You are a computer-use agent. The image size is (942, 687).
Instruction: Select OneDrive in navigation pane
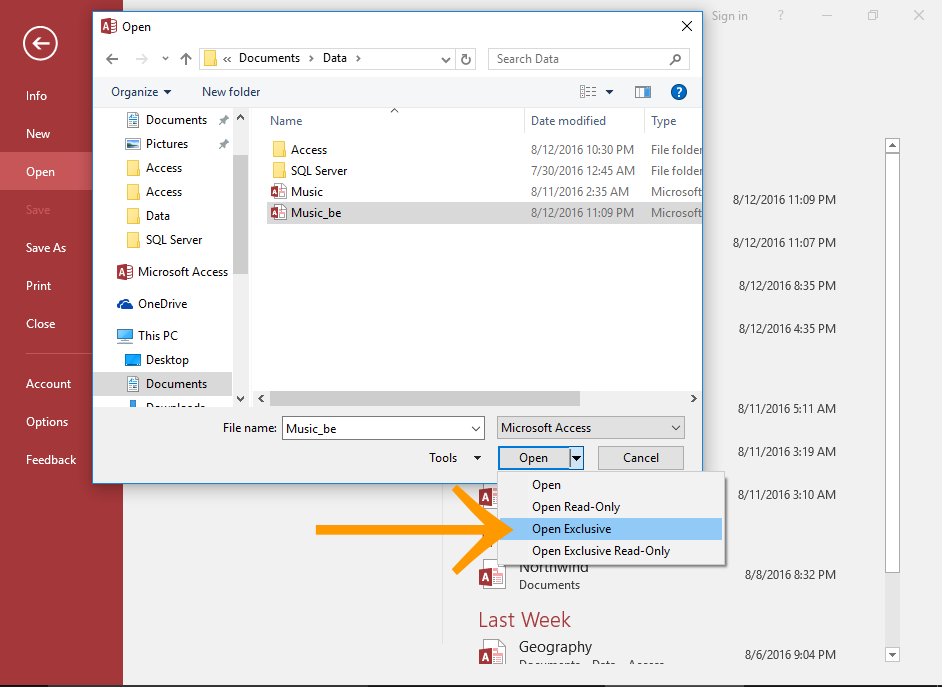coord(162,304)
